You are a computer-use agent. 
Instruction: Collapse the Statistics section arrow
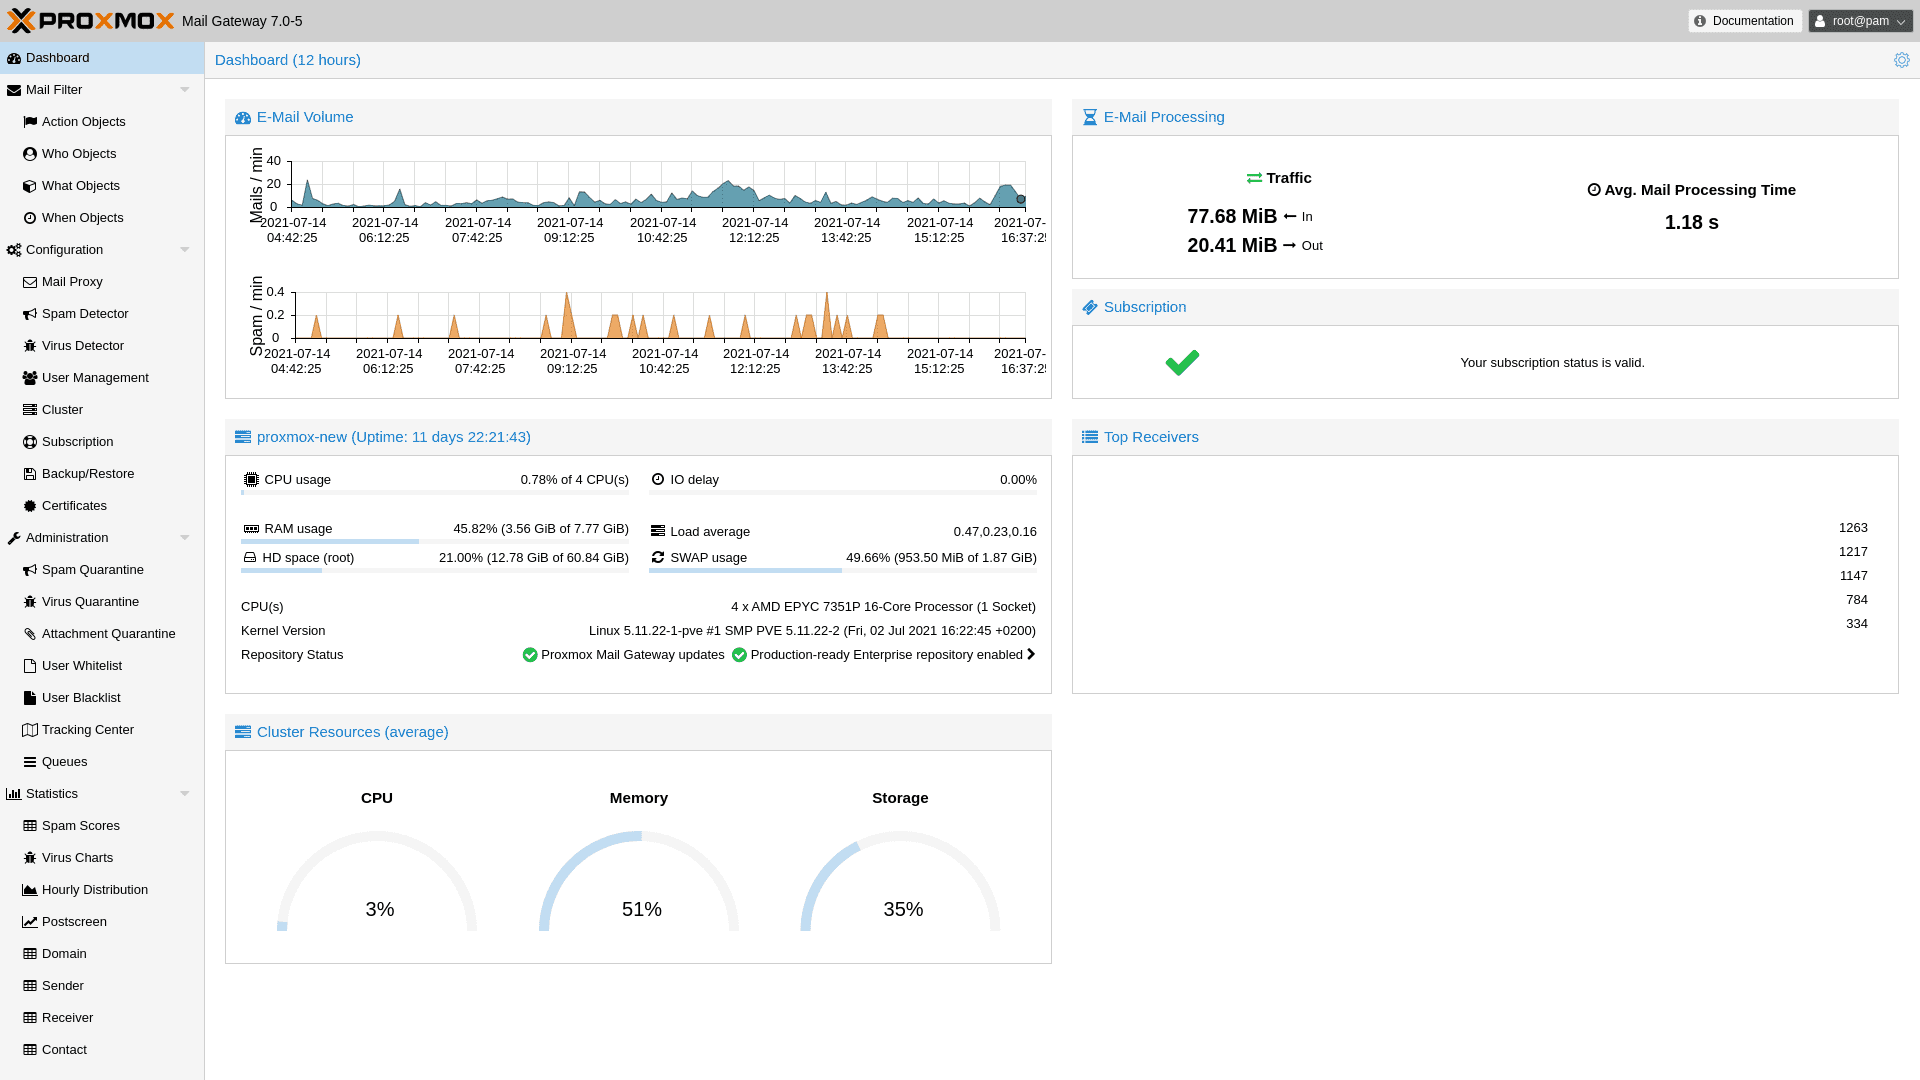tap(184, 794)
